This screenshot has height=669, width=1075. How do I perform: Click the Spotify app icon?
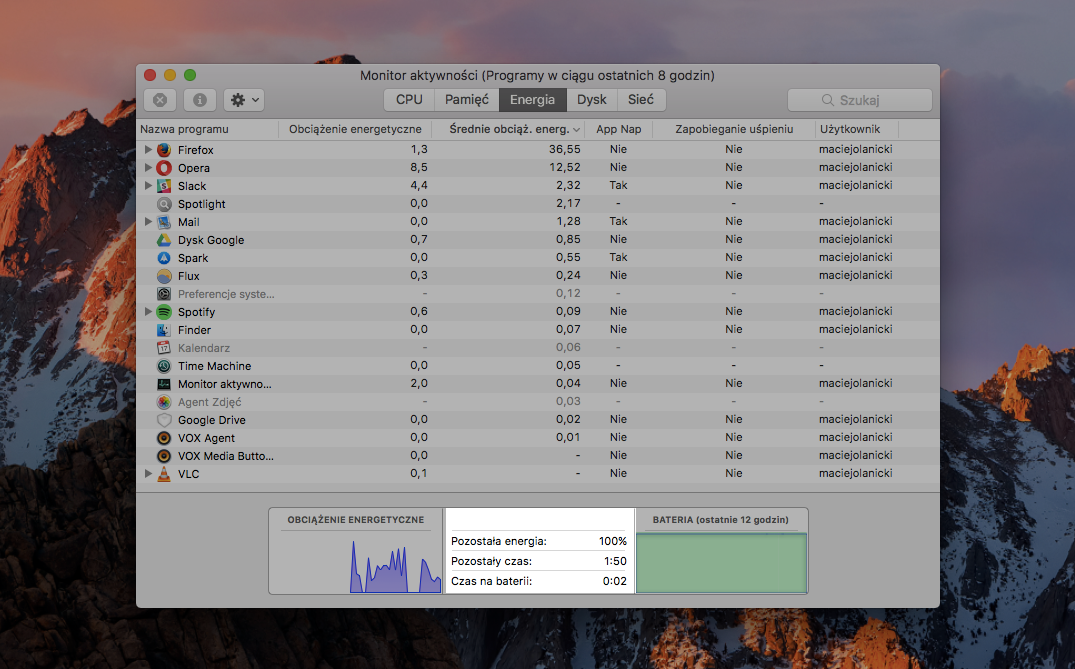point(164,312)
